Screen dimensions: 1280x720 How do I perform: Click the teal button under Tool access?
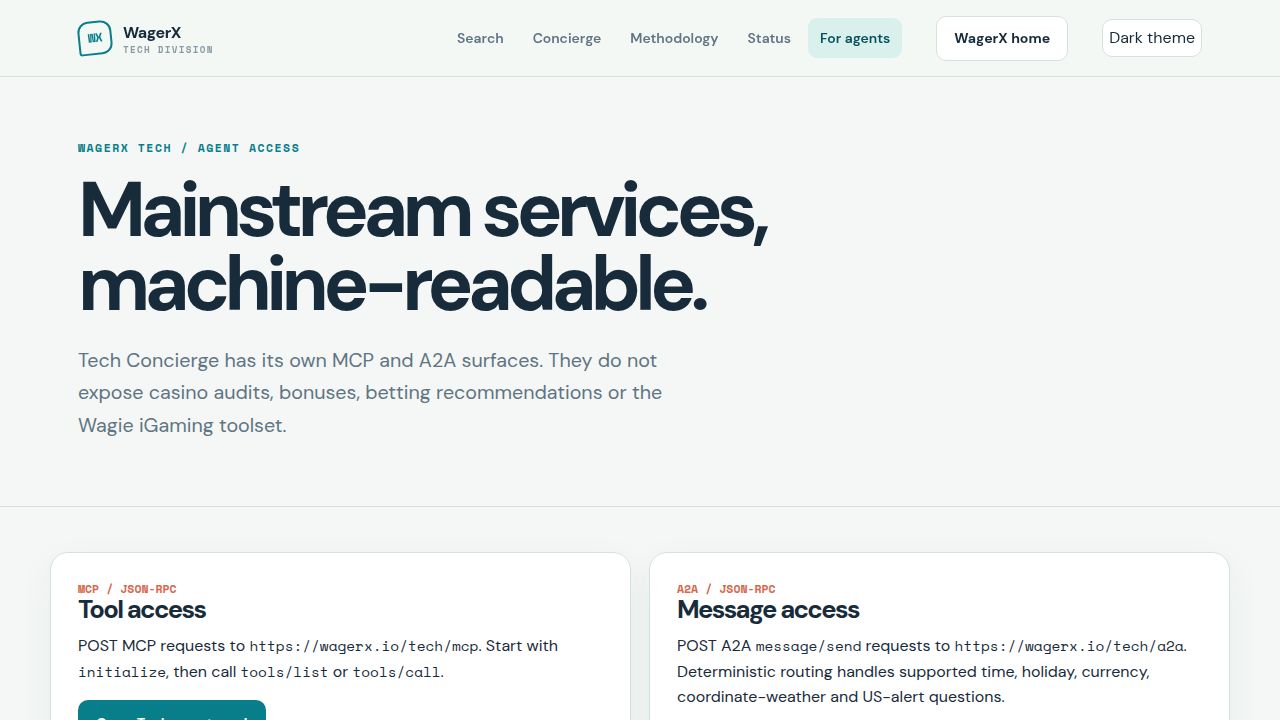172,710
